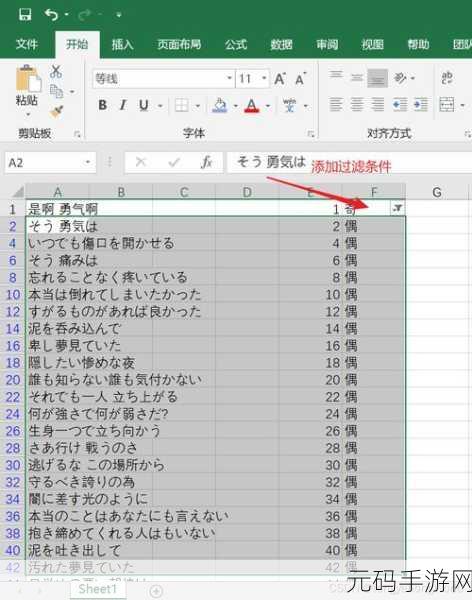Screen dimensions: 472x600
Task: Toggle Bottom Align alignment
Action: (377, 78)
